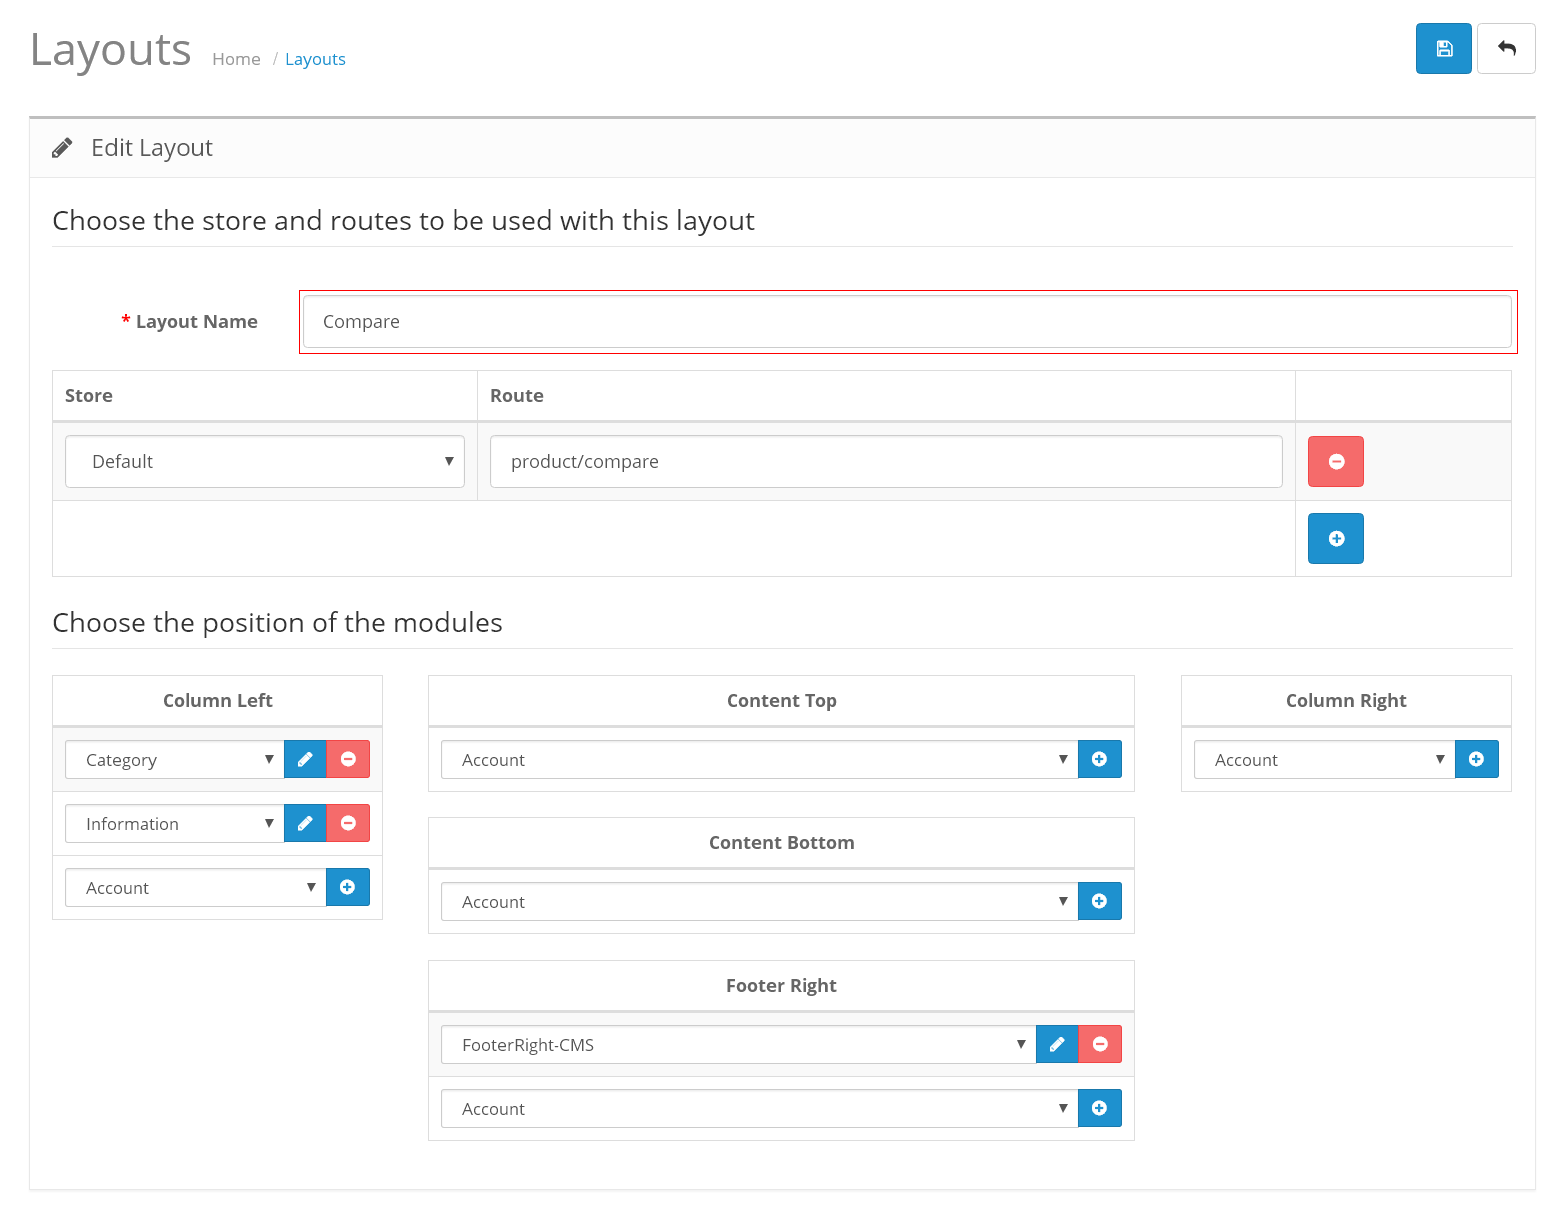Go to Home breadcrumb link
The width and height of the screenshot is (1566, 1205).
(236, 59)
